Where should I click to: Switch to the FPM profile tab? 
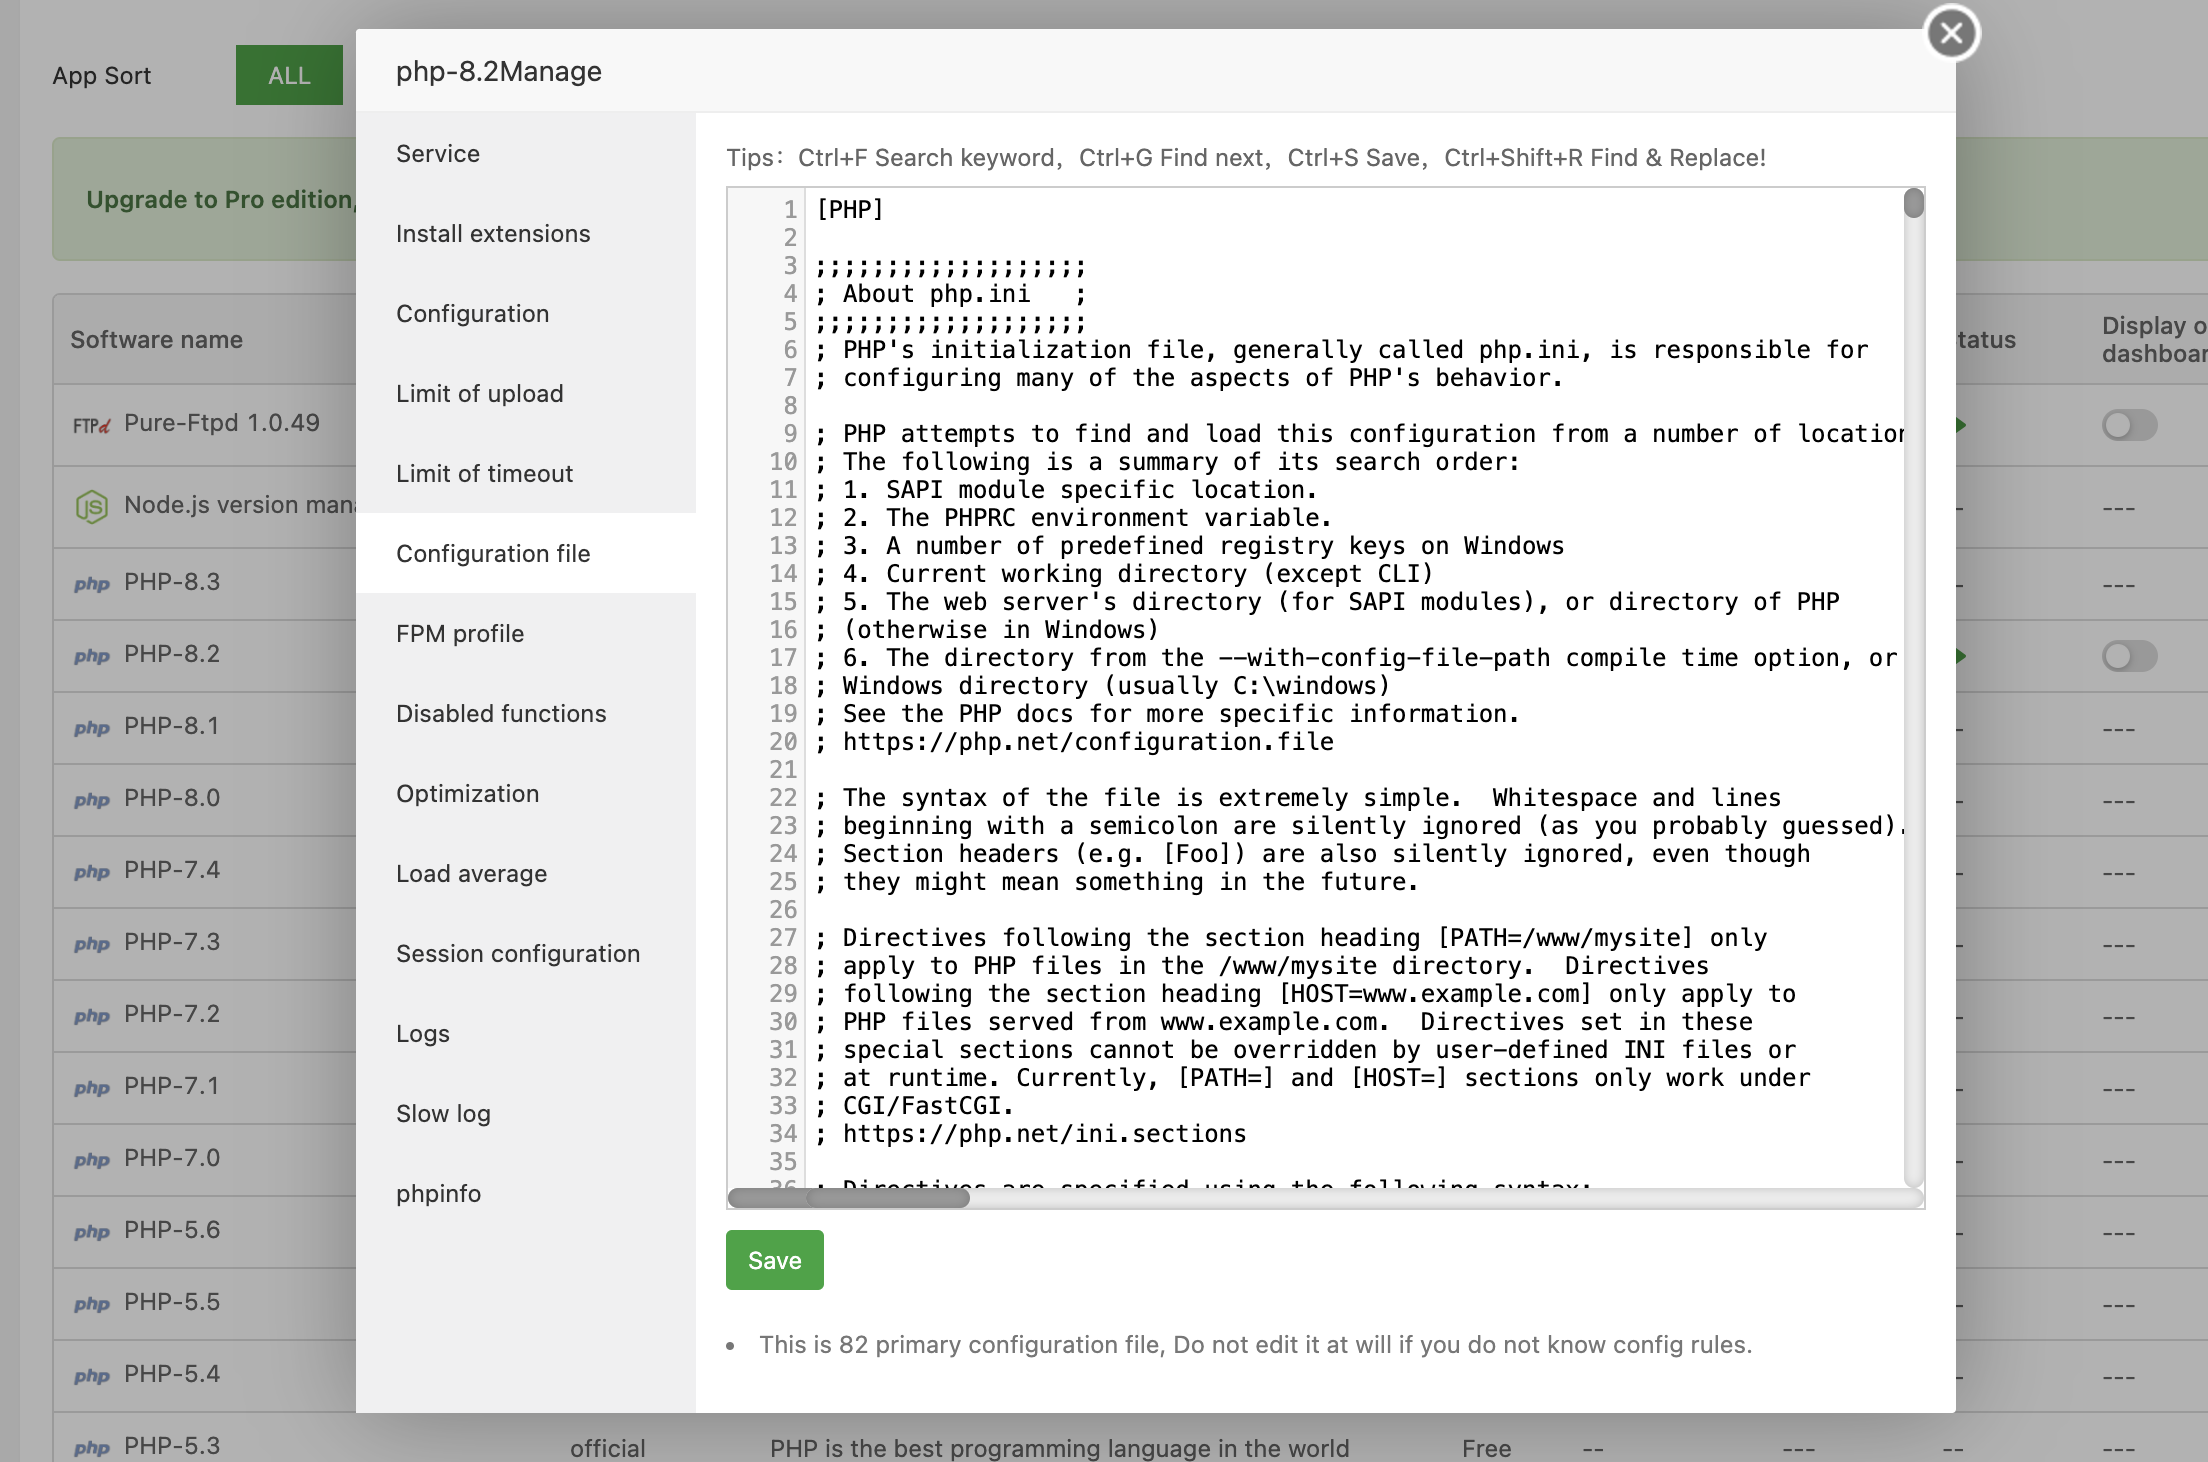[460, 633]
